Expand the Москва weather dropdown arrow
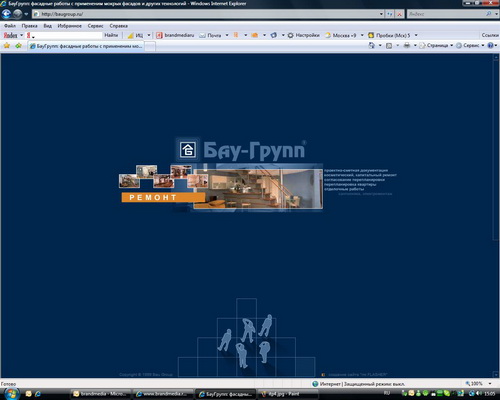The height and width of the screenshot is (400, 500). 362,35
